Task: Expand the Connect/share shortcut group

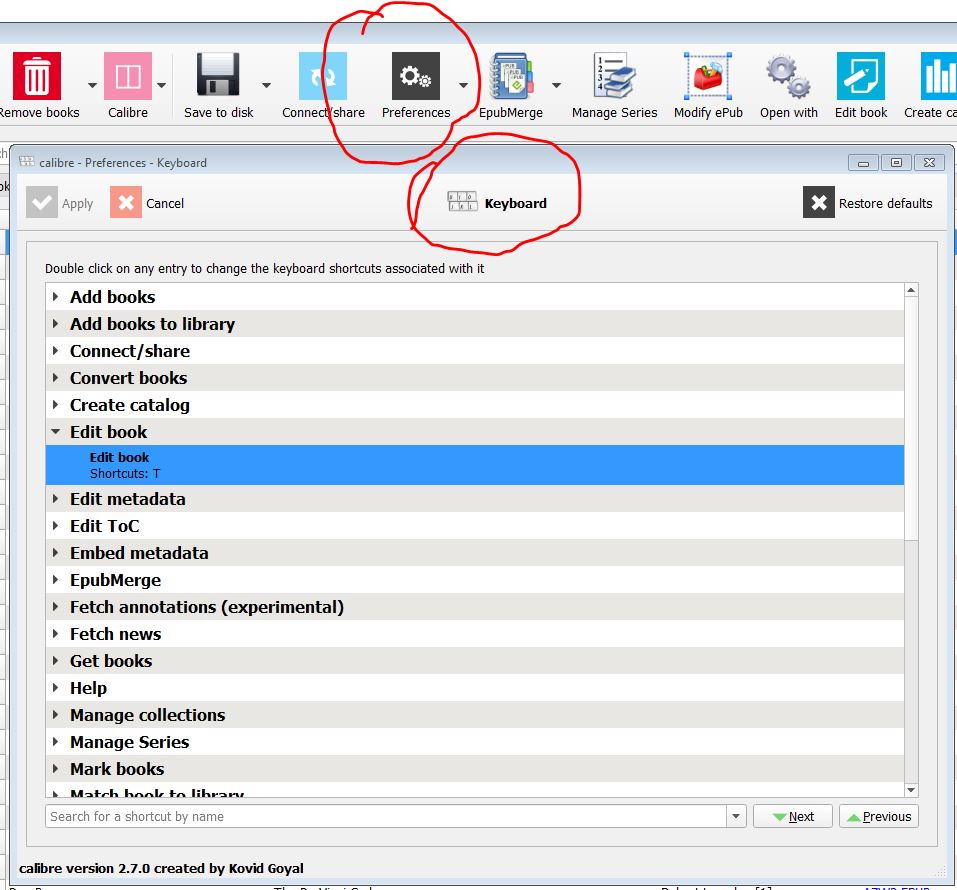Action: [56, 350]
